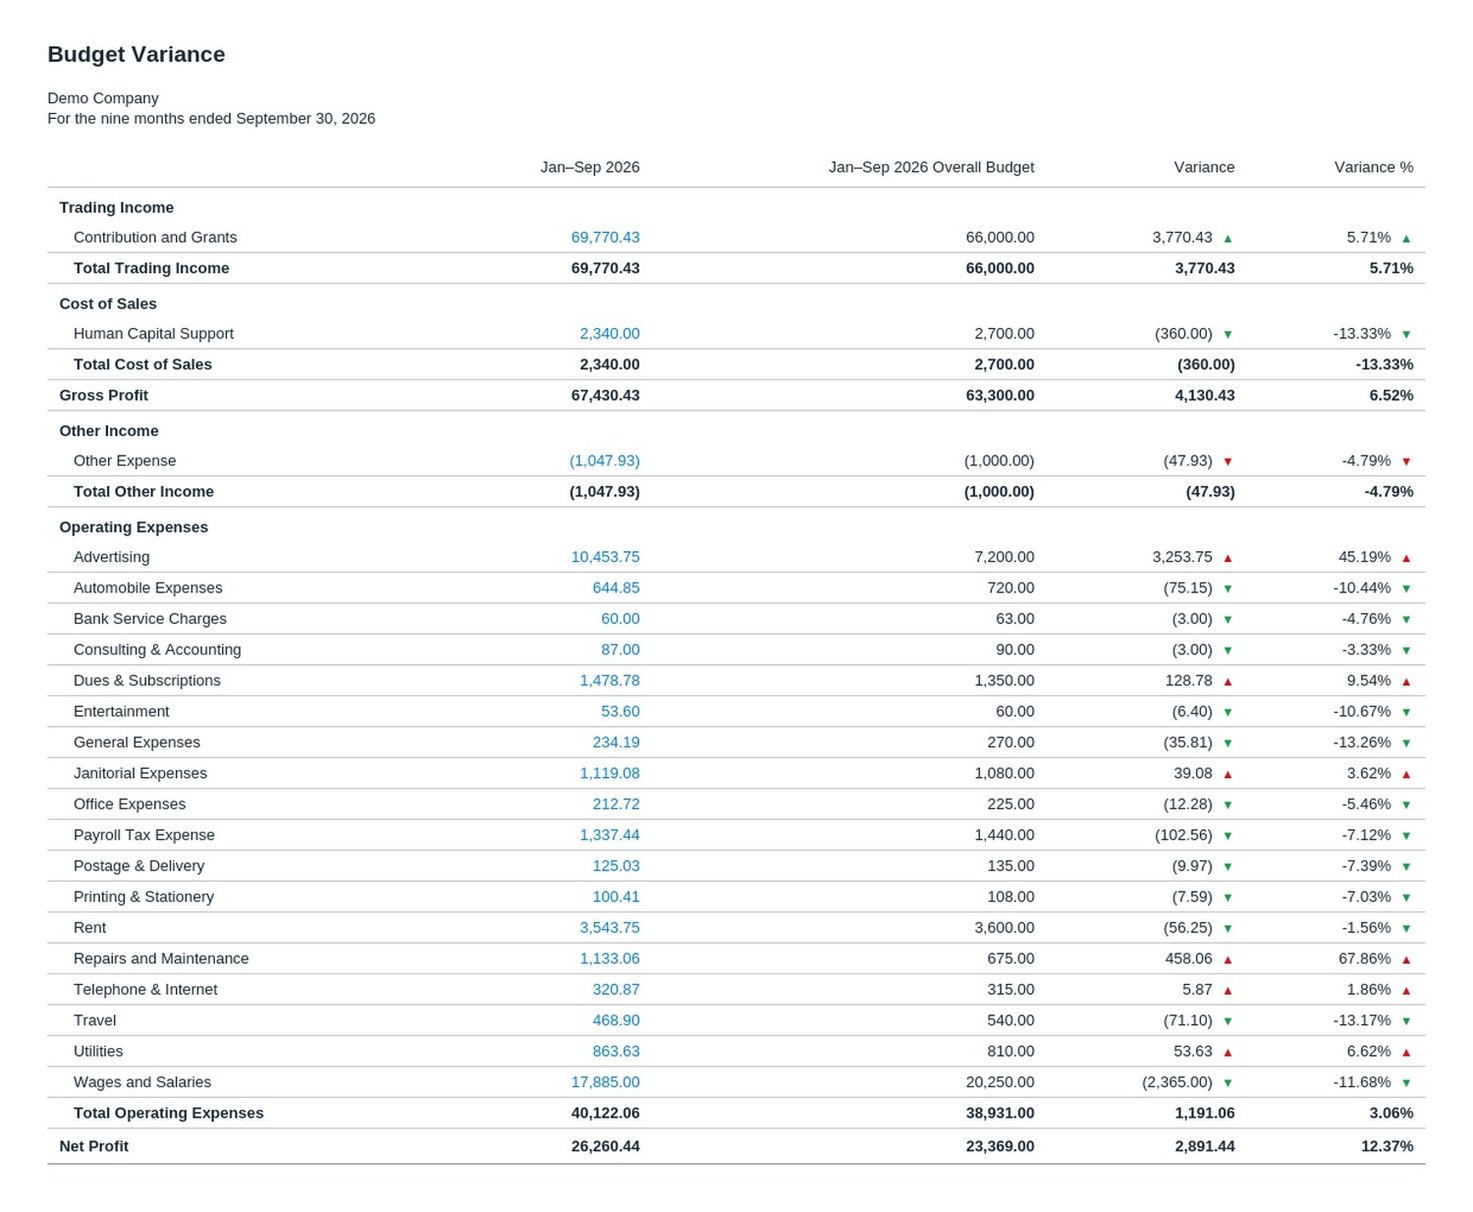Click red down arrow beside -4.79% in Other Expense row
1473x1212 pixels.
1407,461
